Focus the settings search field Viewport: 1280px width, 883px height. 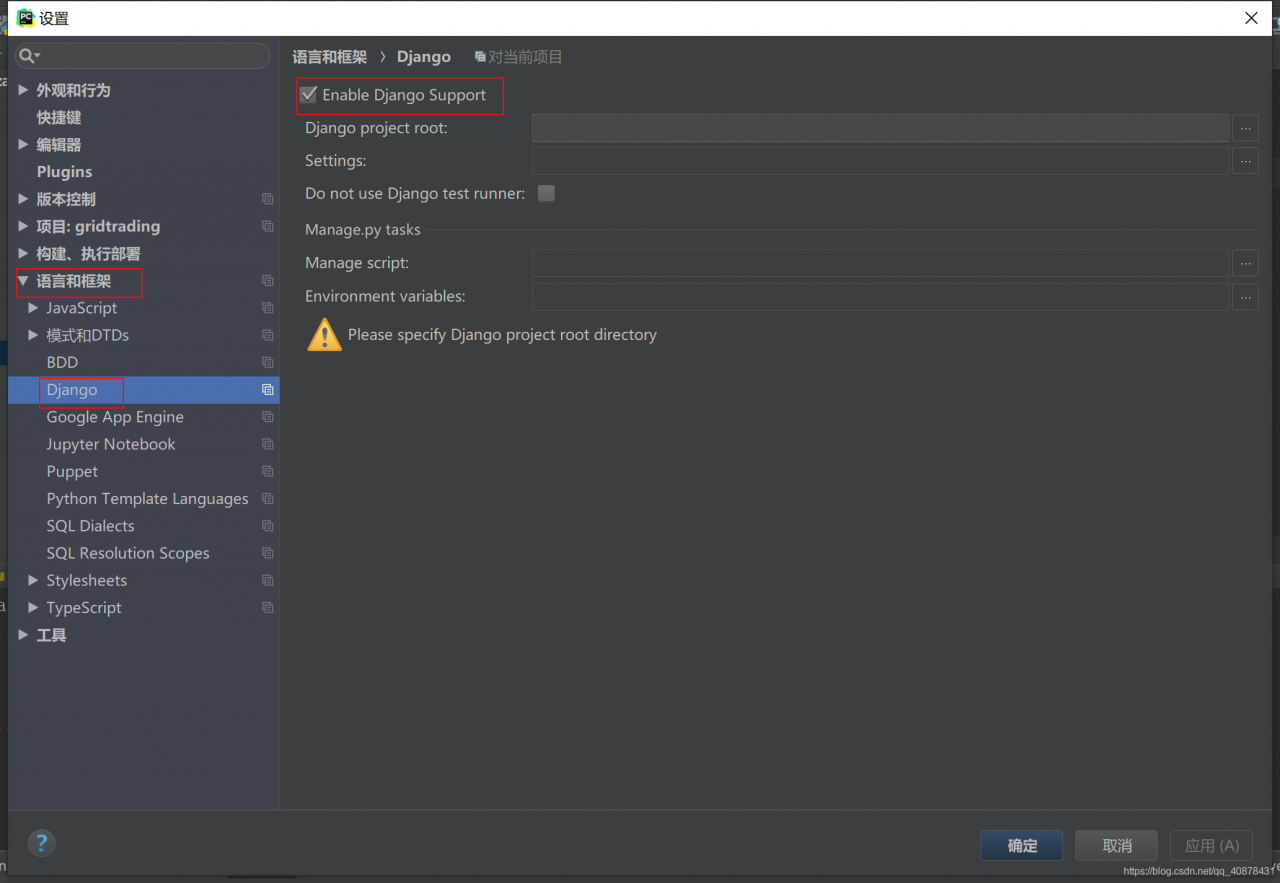coord(143,56)
